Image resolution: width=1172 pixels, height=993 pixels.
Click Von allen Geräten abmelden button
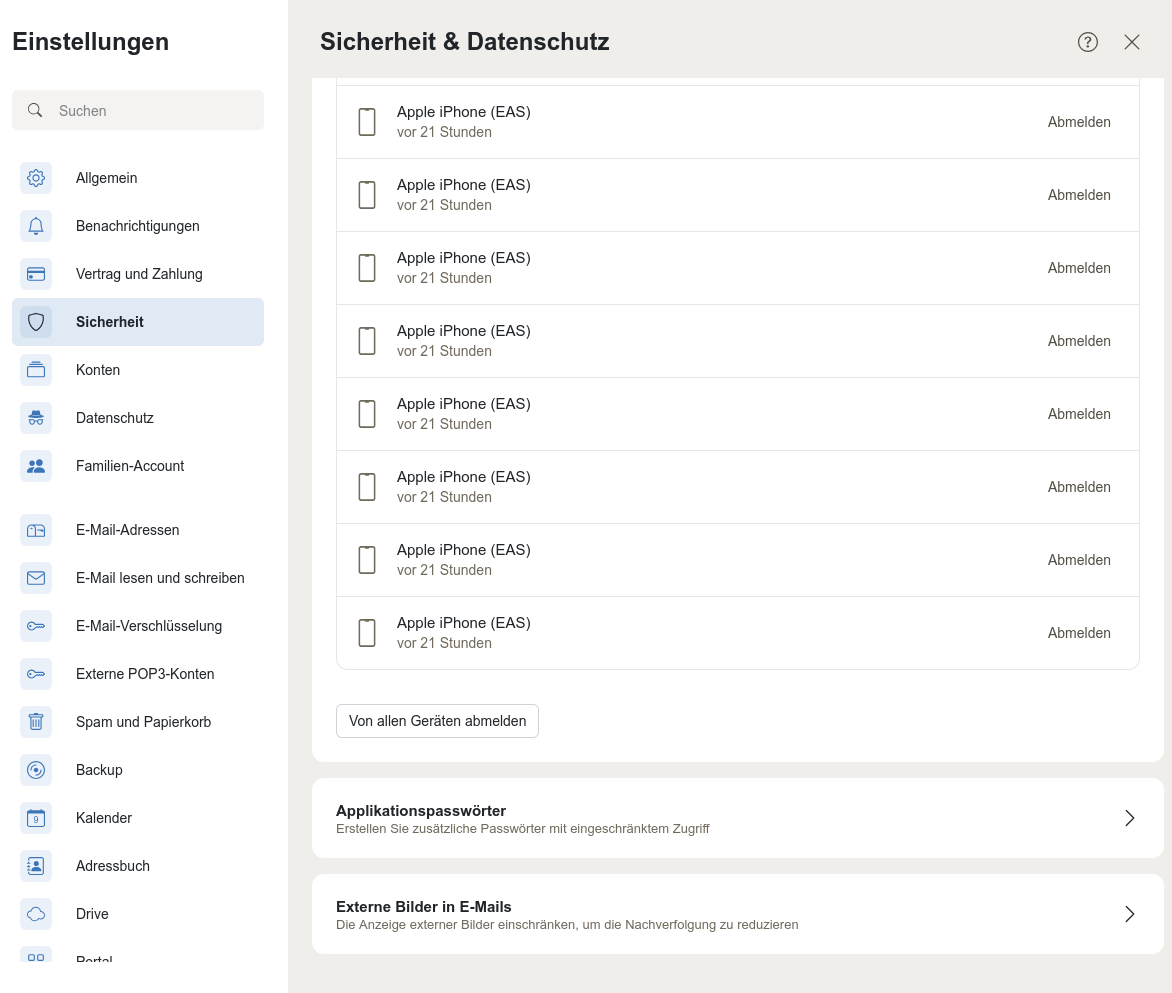pyautogui.click(x=437, y=721)
